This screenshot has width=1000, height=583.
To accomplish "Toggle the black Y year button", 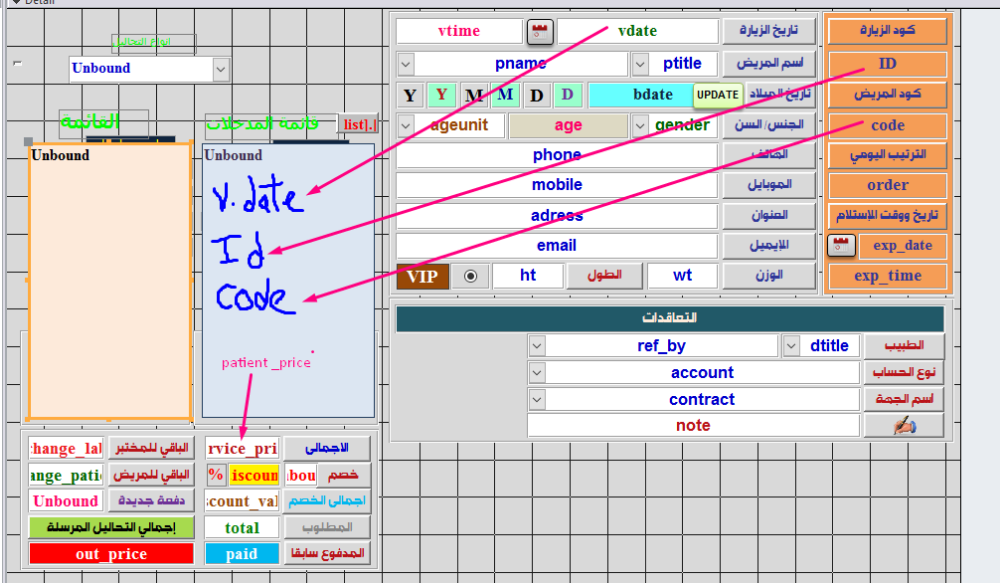I will [410, 96].
